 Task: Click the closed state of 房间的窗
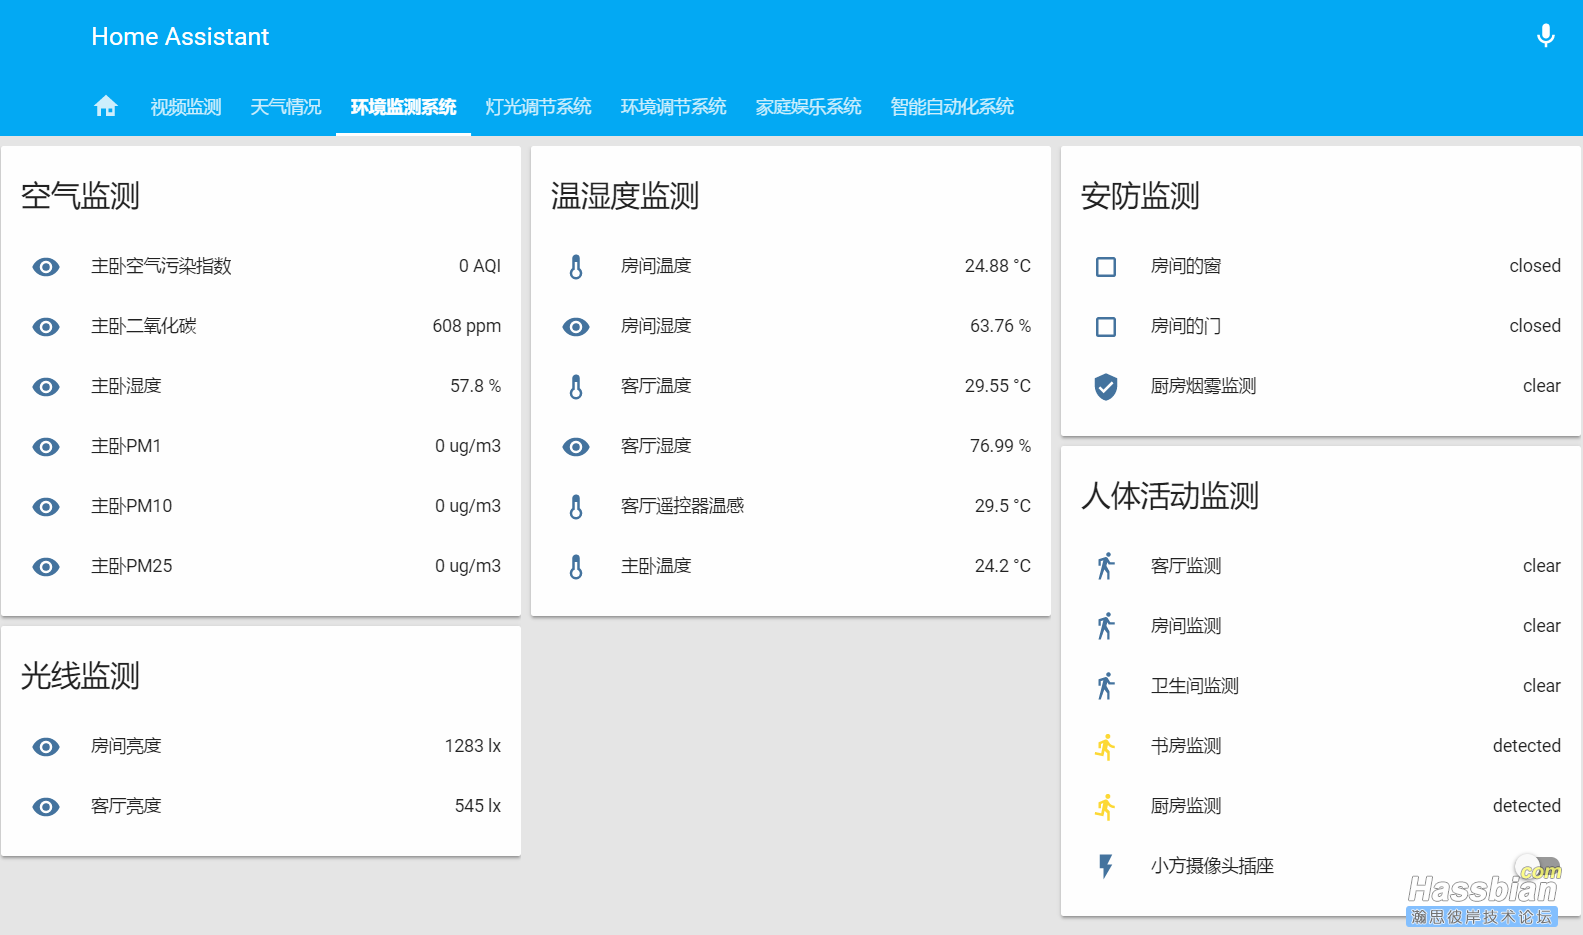point(1535,266)
